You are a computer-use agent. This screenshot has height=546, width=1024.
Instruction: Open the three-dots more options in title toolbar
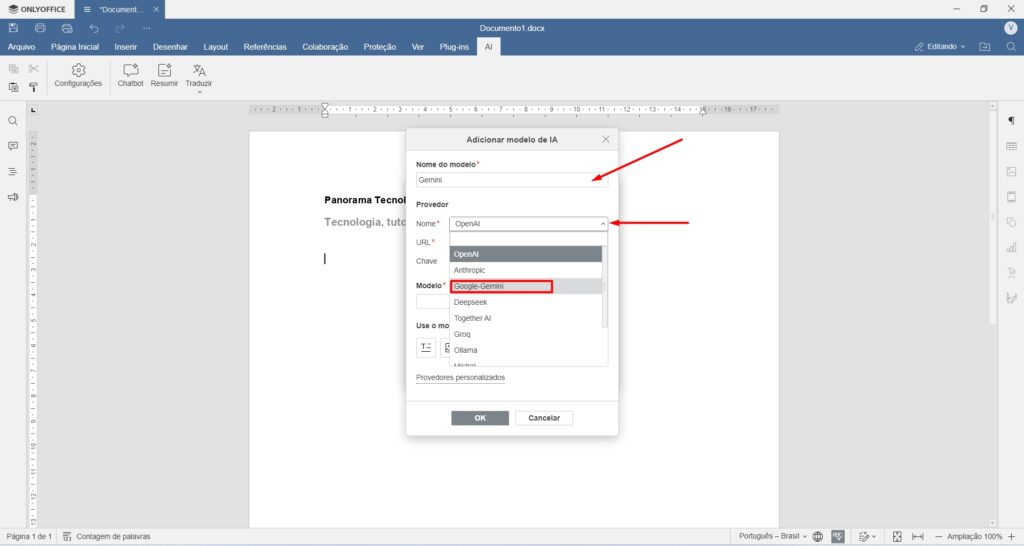tap(146, 28)
